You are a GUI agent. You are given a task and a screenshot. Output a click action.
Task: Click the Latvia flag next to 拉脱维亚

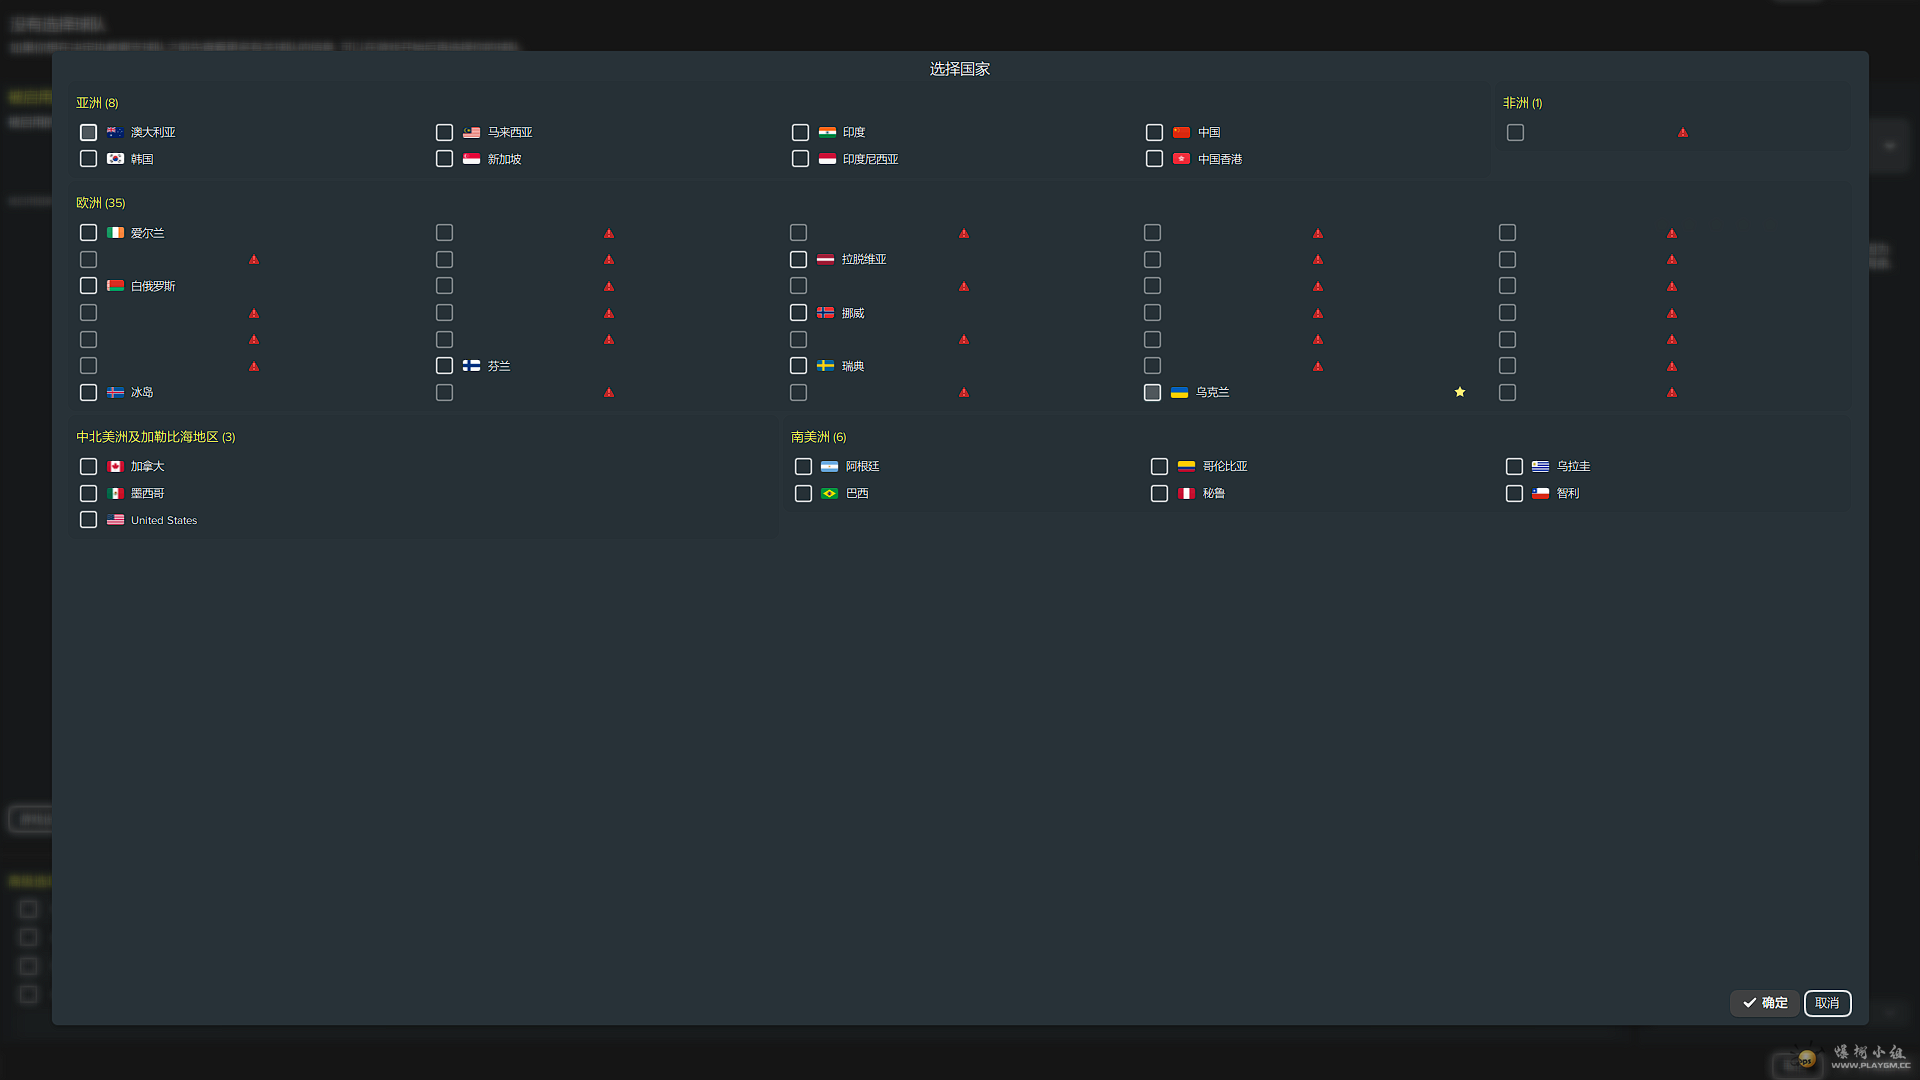(825, 259)
